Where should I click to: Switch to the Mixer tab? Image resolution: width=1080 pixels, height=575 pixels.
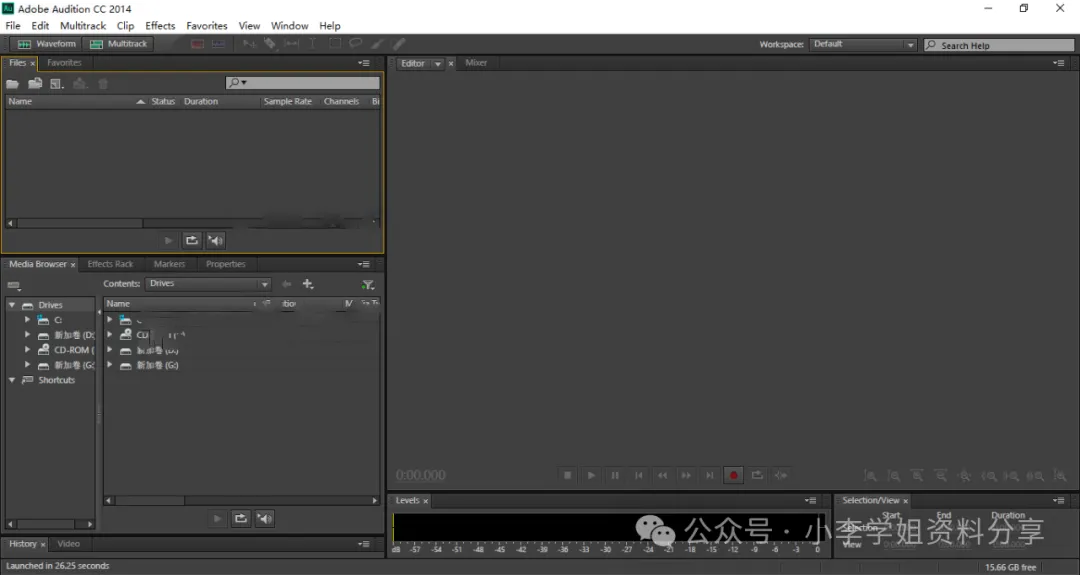(476, 63)
